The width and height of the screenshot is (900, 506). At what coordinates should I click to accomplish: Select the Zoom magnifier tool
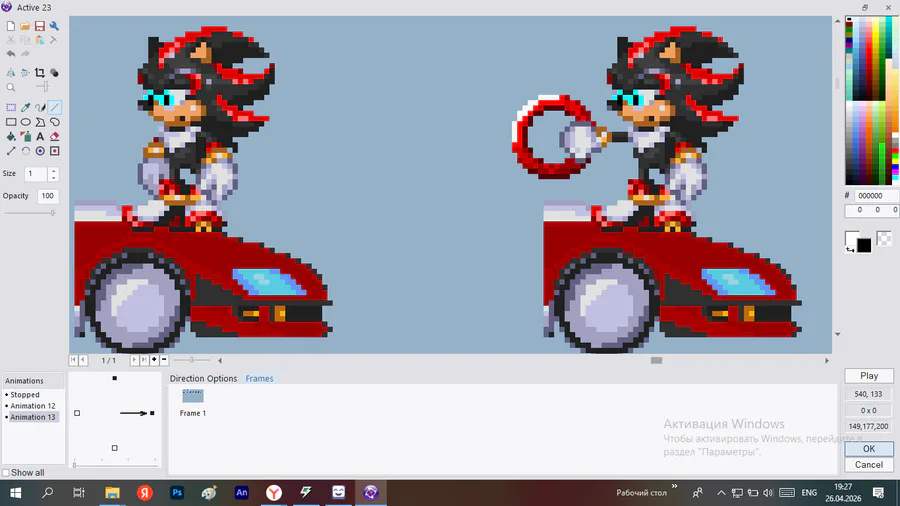click(x=11, y=87)
